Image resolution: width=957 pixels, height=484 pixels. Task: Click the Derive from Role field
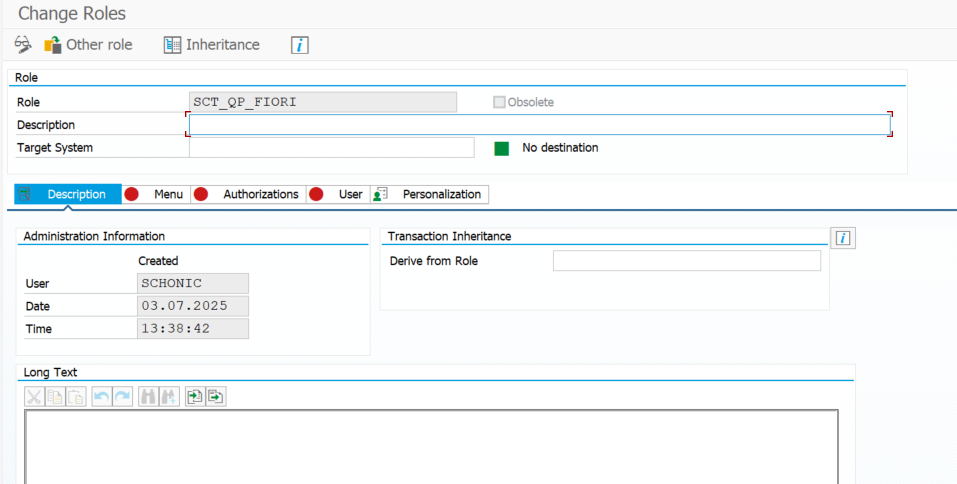point(686,261)
